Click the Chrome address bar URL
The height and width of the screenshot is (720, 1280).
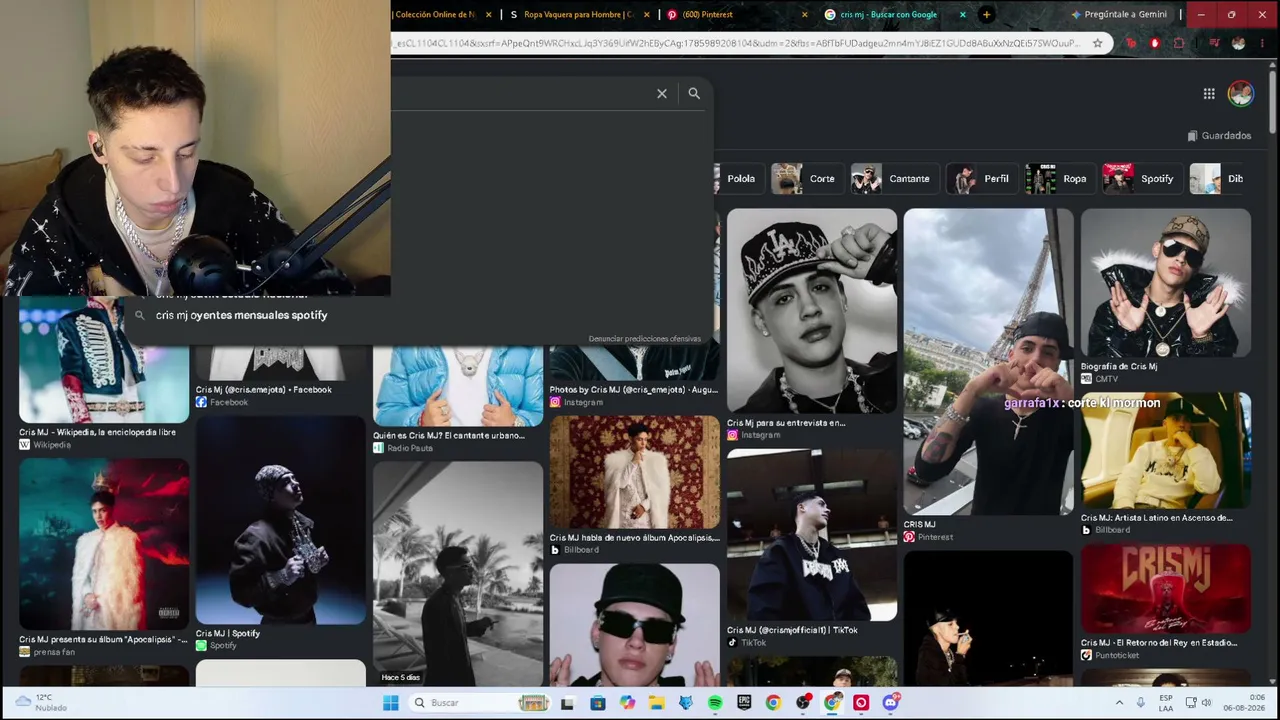pos(735,43)
